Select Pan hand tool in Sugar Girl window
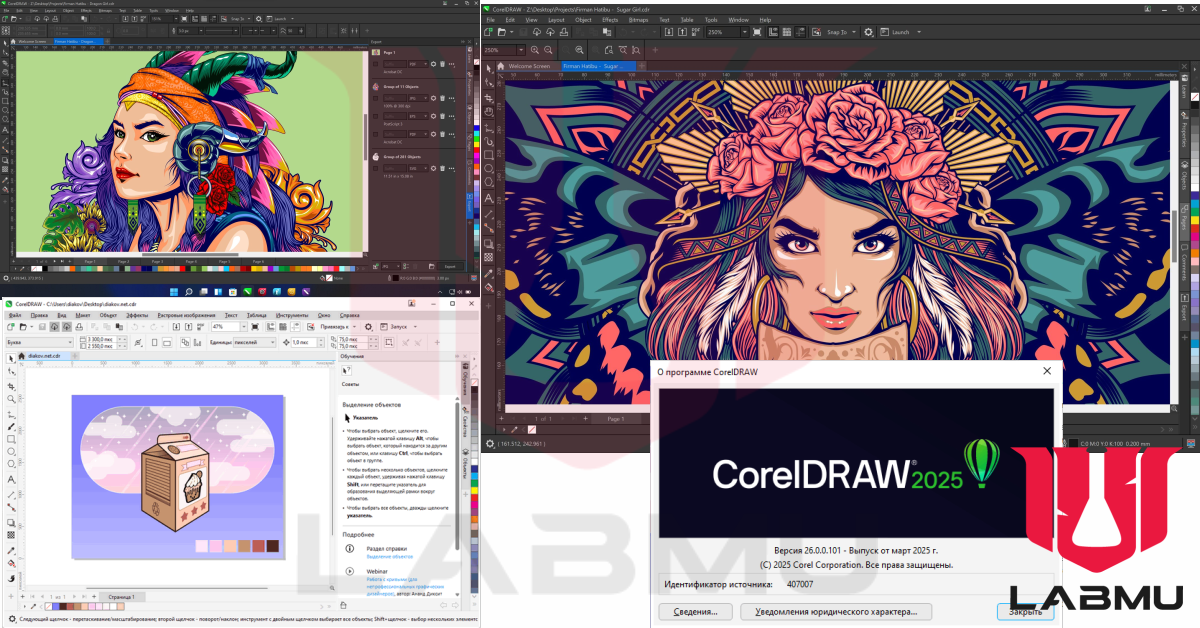 489,112
